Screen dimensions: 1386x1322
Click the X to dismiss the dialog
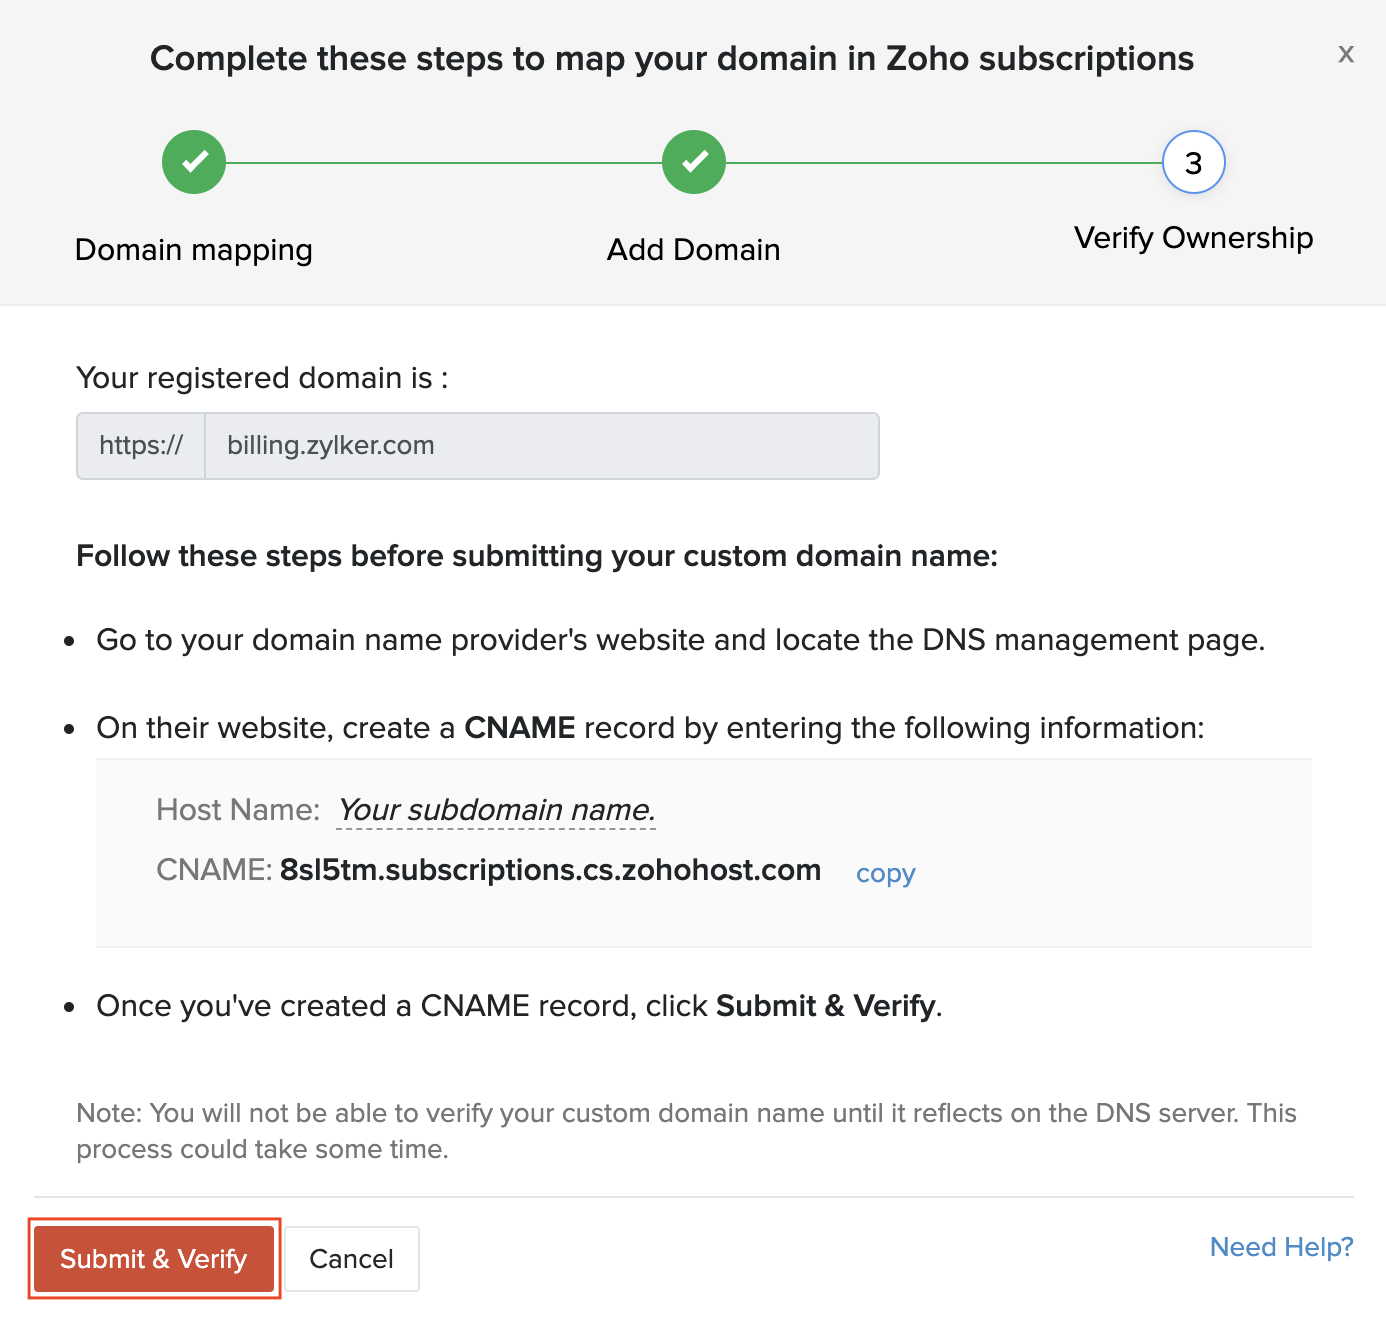pos(1345,55)
